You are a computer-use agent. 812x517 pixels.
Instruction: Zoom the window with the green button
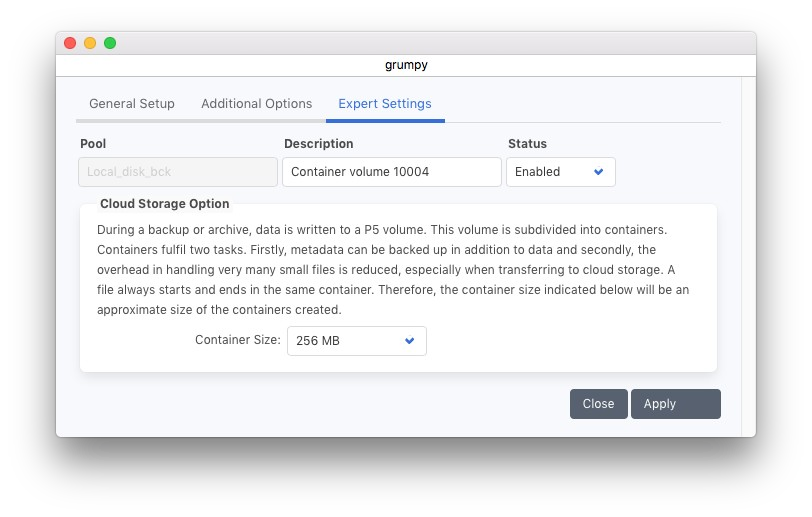110,43
